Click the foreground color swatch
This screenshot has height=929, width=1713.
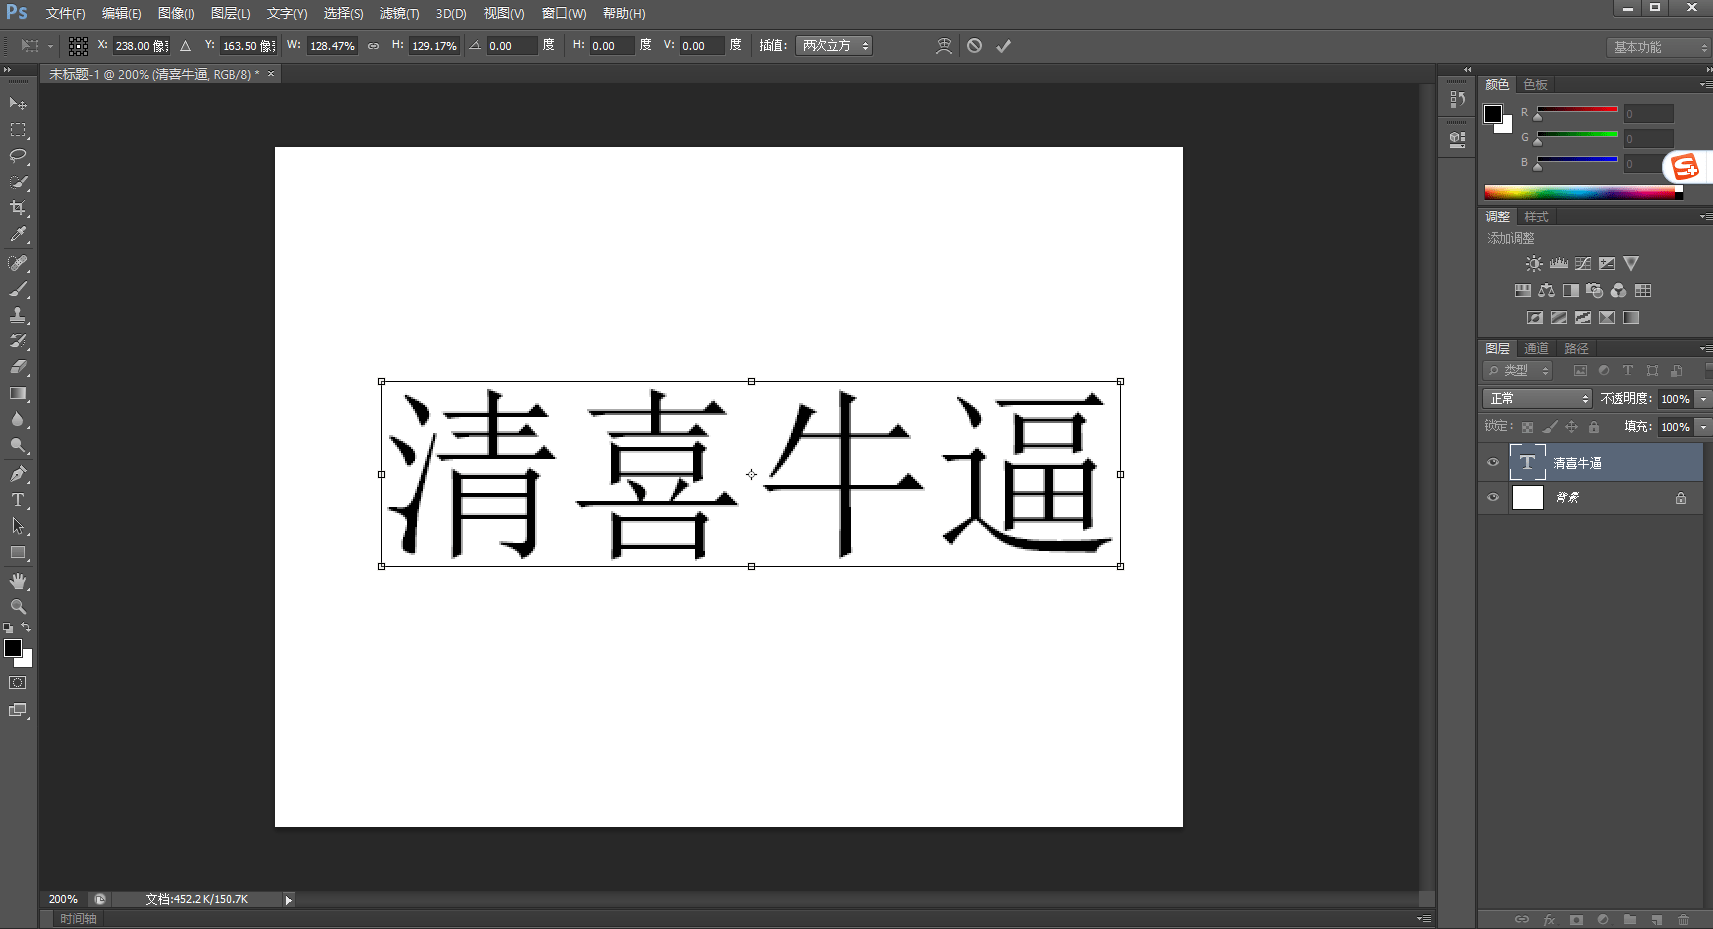(14, 648)
